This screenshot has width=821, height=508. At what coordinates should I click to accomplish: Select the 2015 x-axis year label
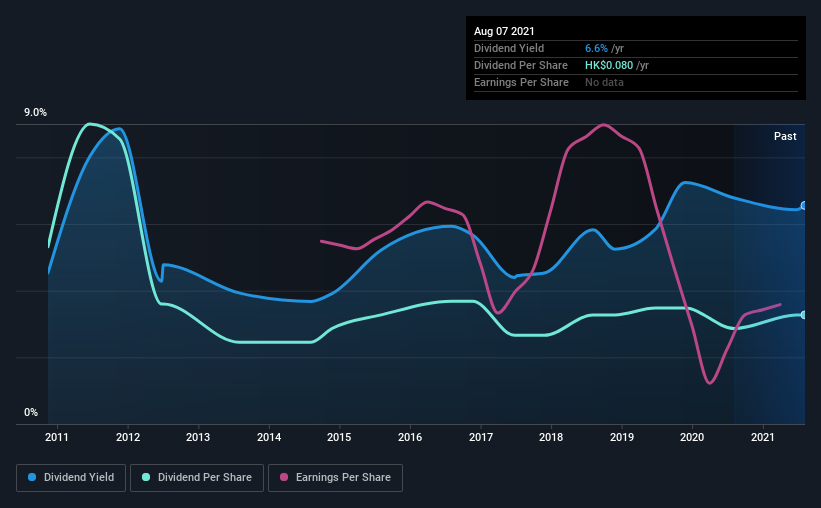point(339,437)
